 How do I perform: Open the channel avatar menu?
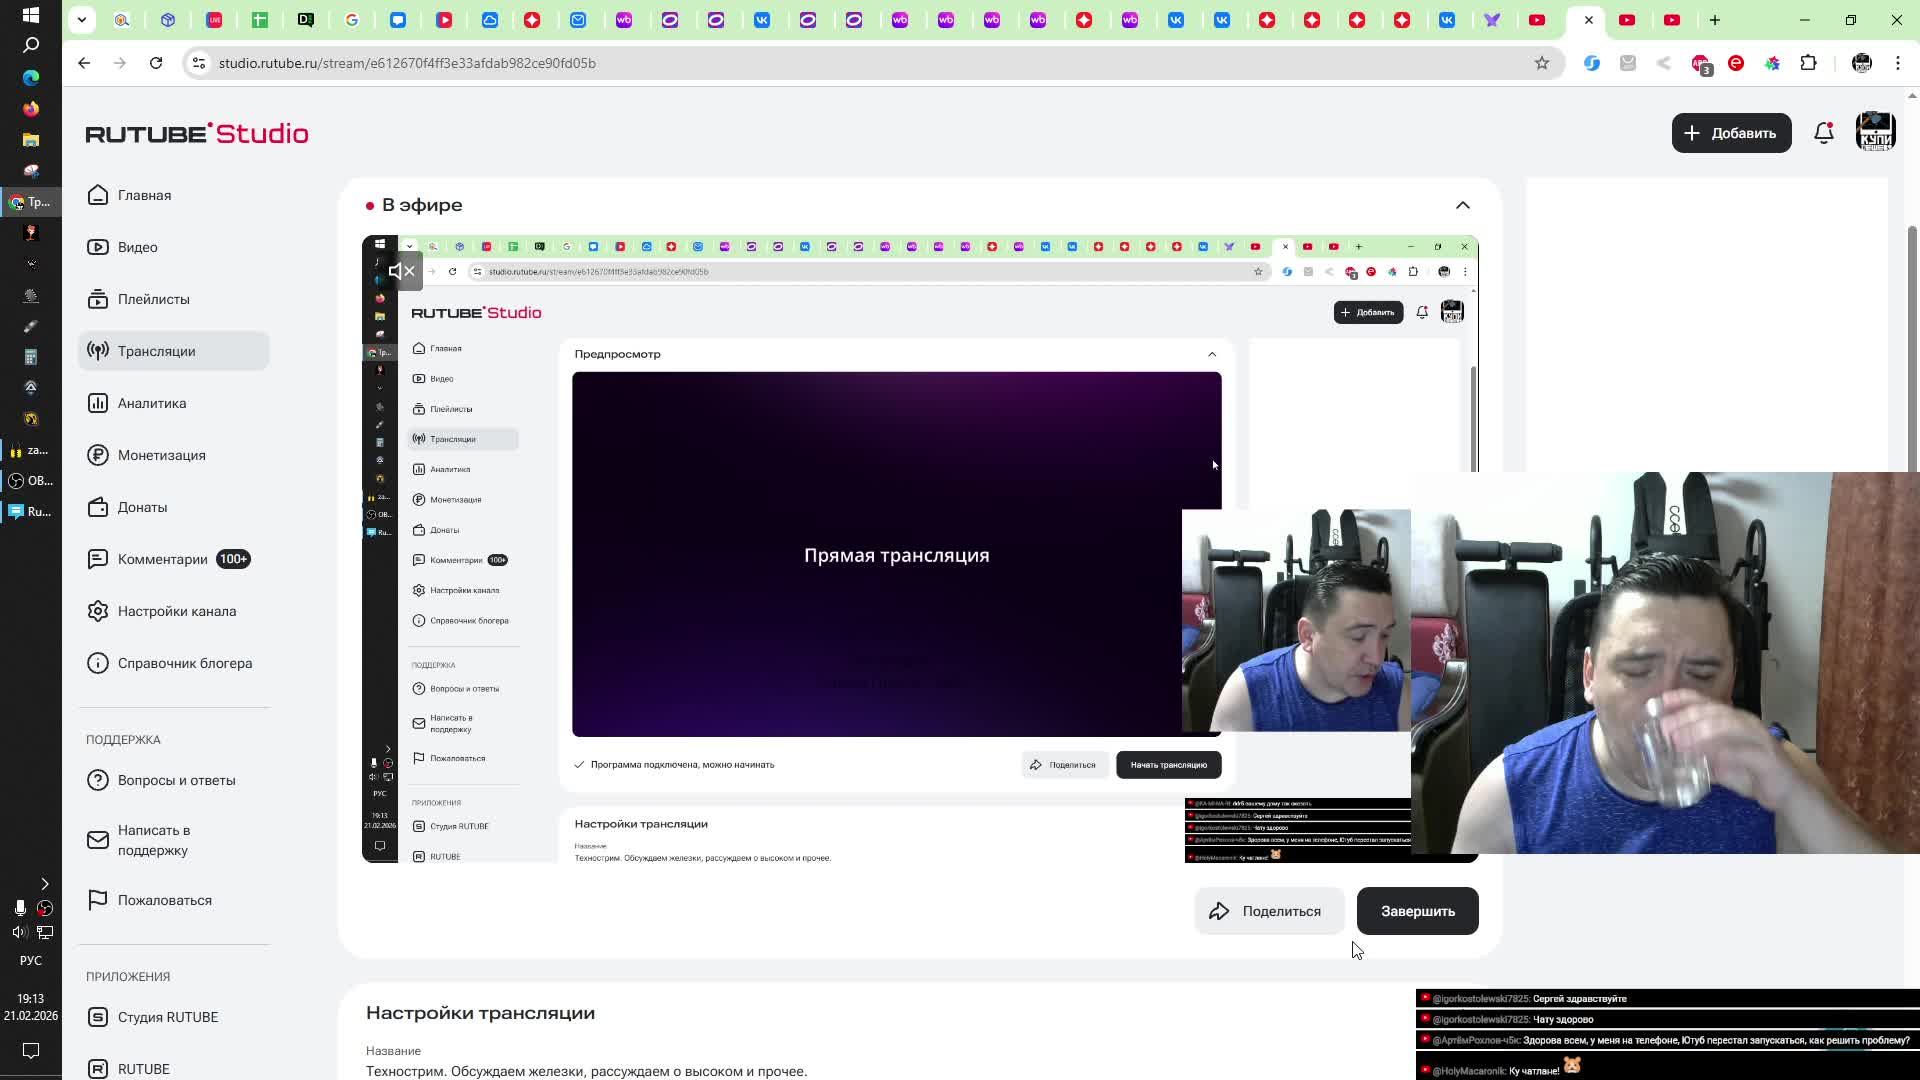point(1875,133)
